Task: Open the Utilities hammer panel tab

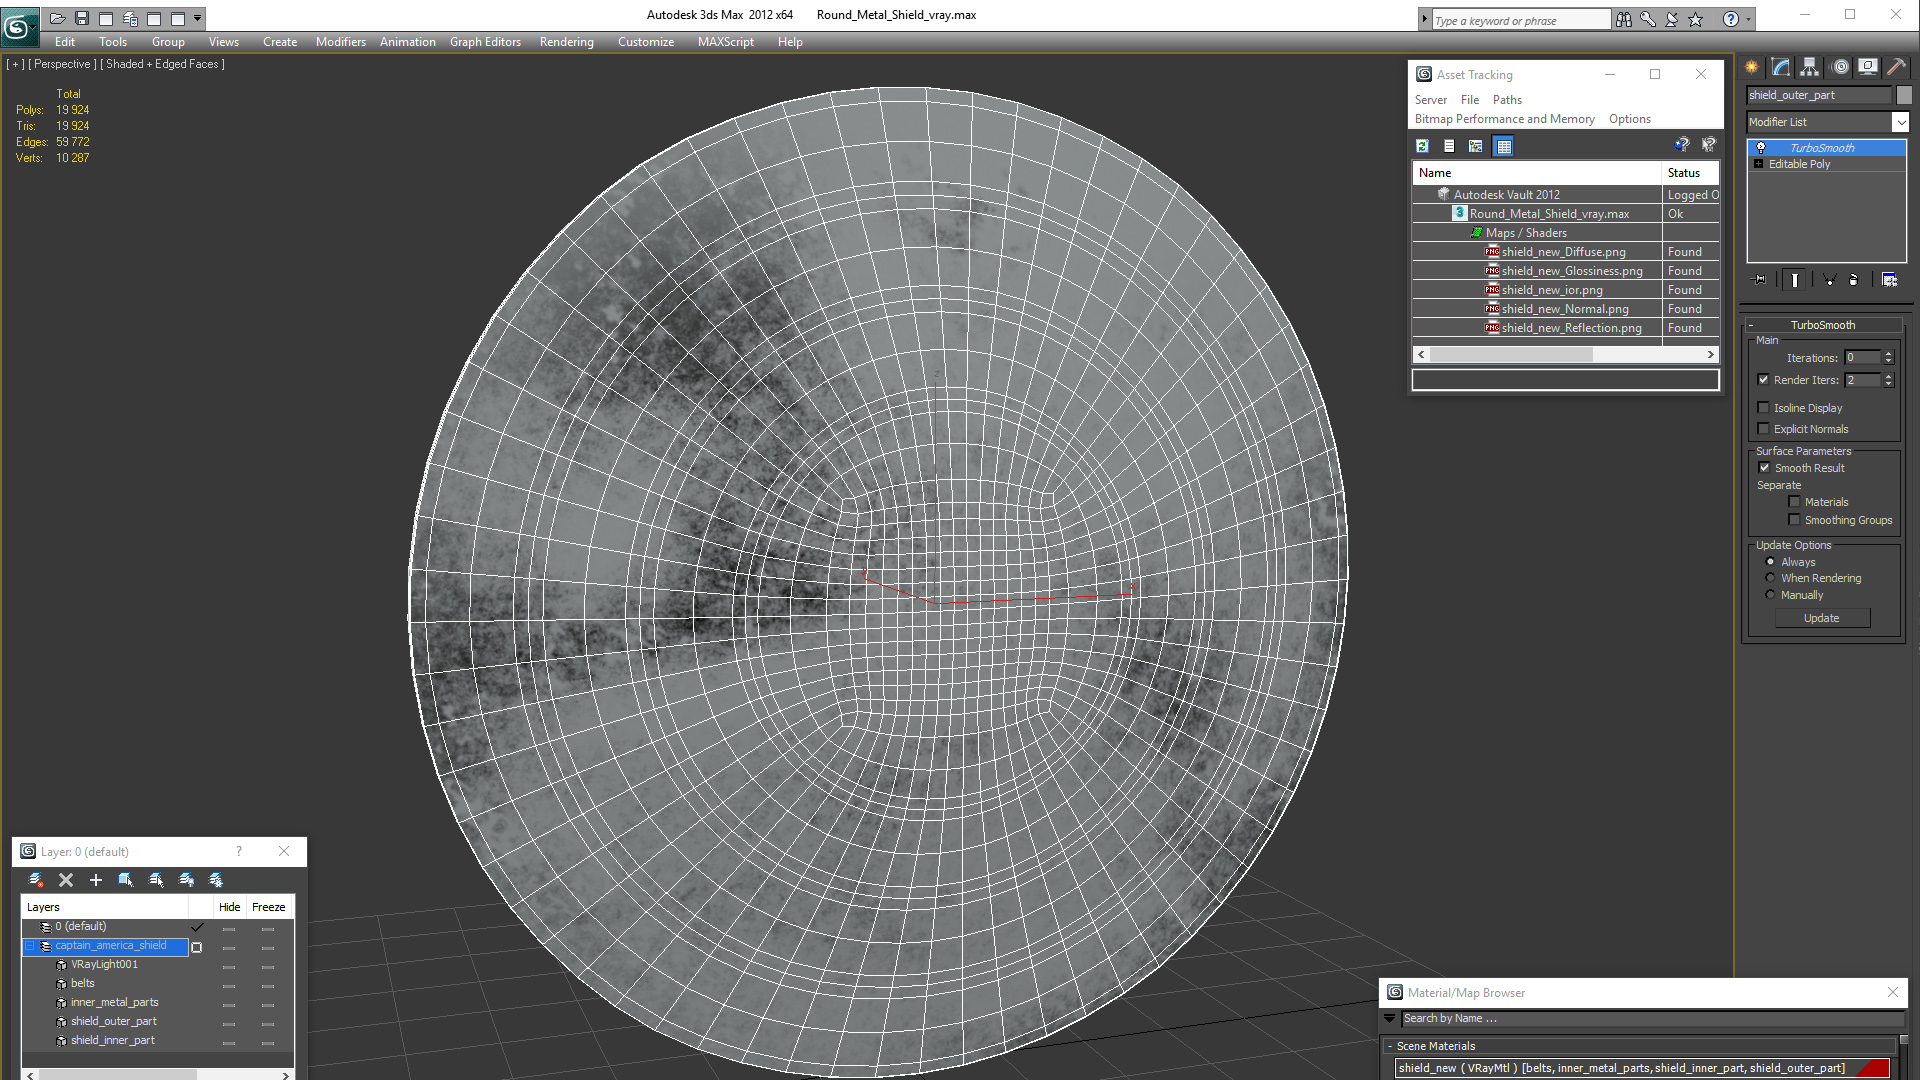Action: [1896, 67]
